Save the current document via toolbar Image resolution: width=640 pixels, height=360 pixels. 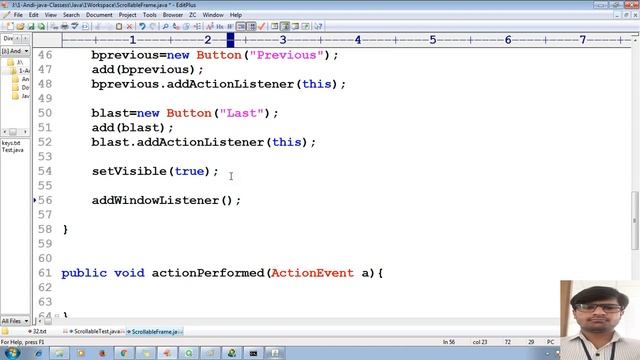point(31,27)
